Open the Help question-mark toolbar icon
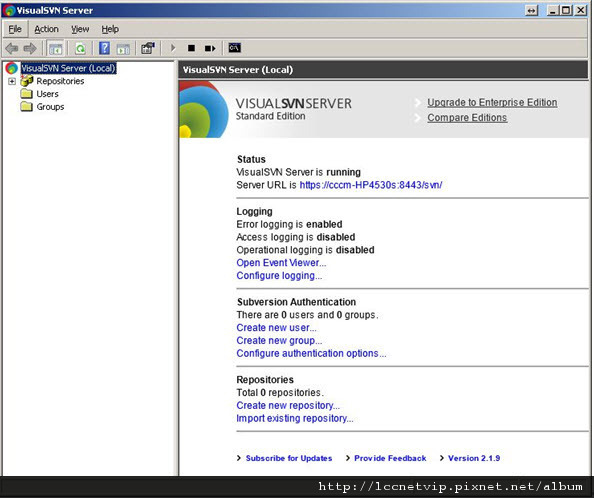The width and height of the screenshot is (594, 498). (x=104, y=48)
